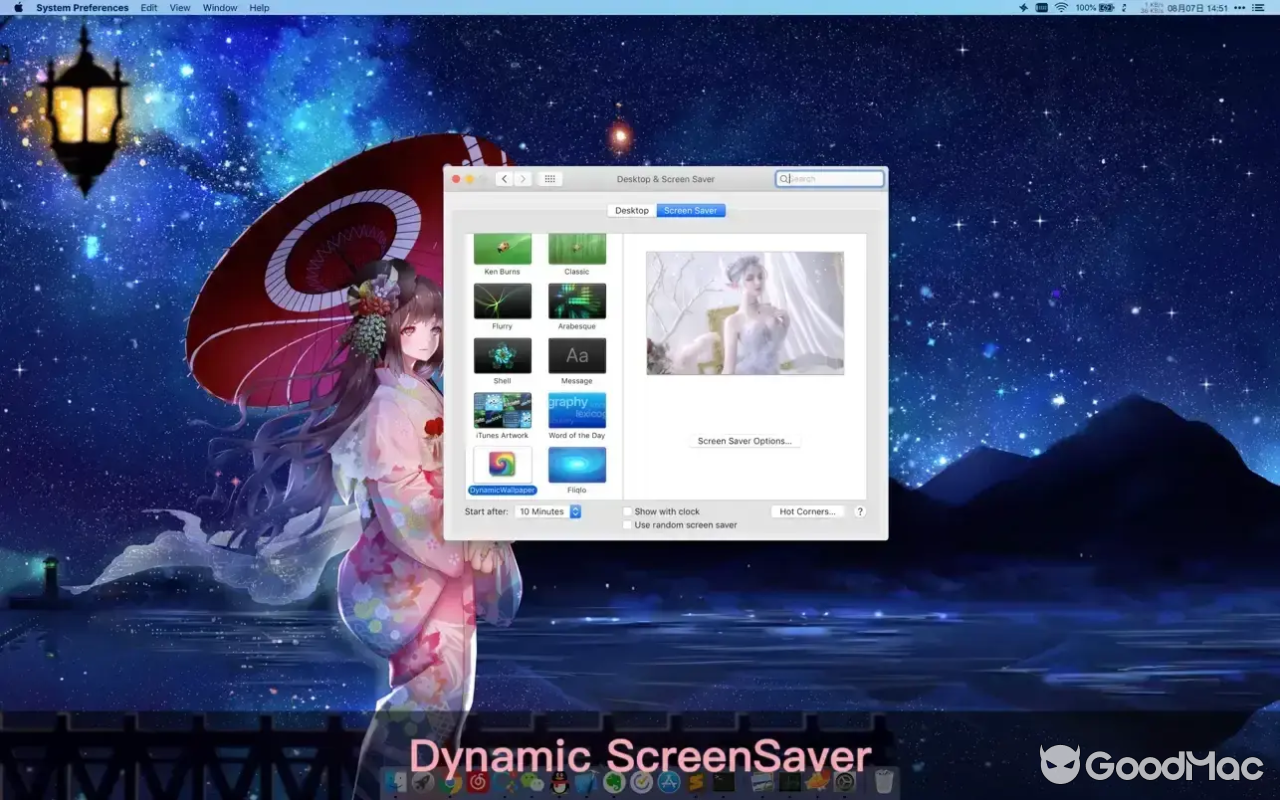Click inside the Search field

click(x=829, y=178)
